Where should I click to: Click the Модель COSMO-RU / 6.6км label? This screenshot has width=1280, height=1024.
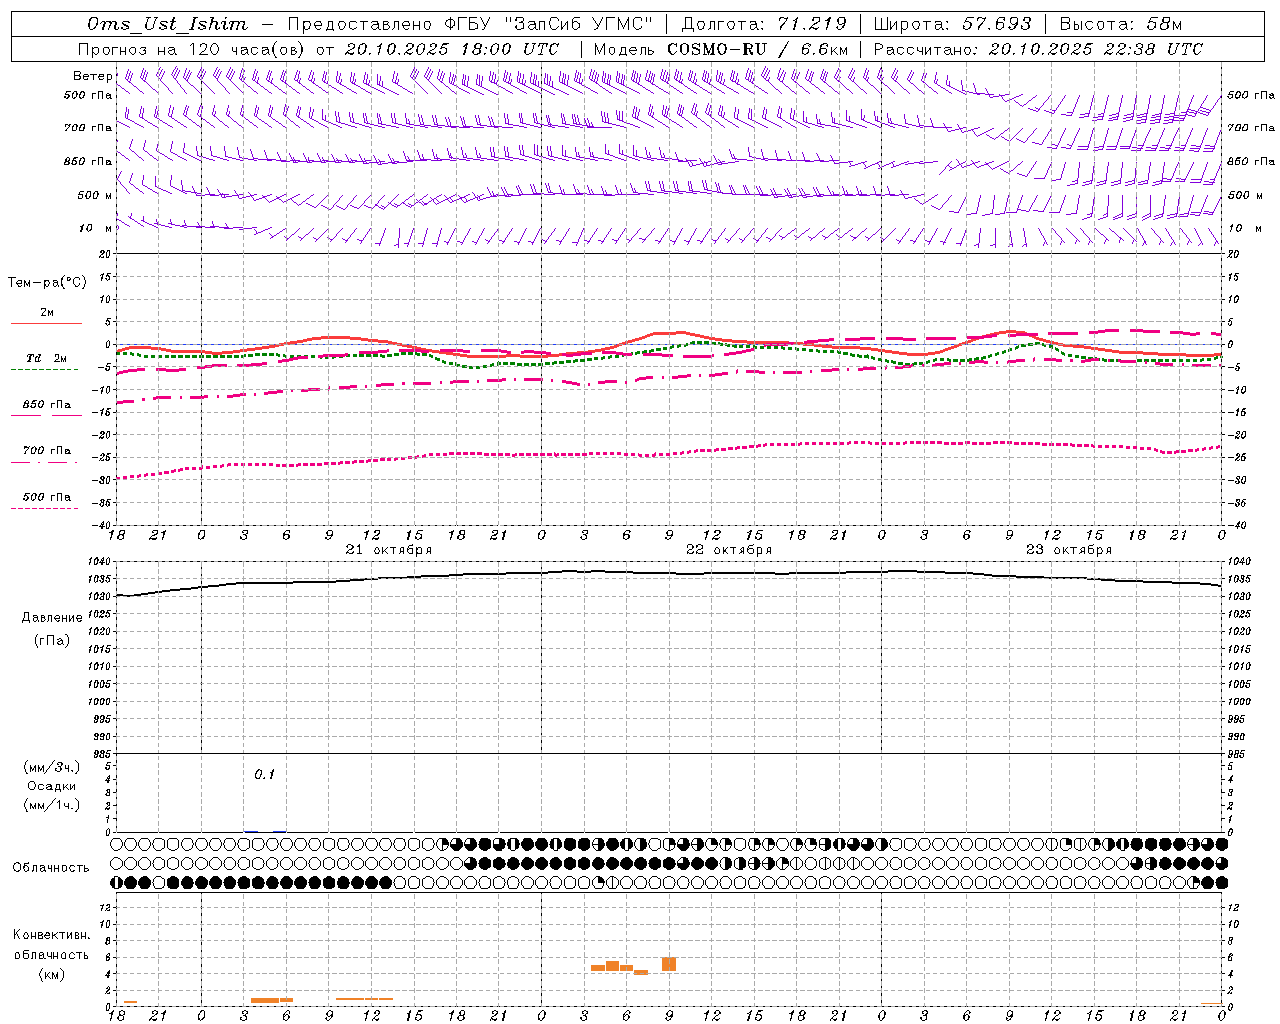click(x=720, y=49)
